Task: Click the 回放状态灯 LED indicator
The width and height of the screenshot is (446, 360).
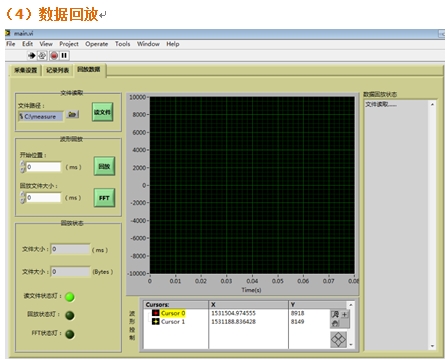Action: pos(70,315)
